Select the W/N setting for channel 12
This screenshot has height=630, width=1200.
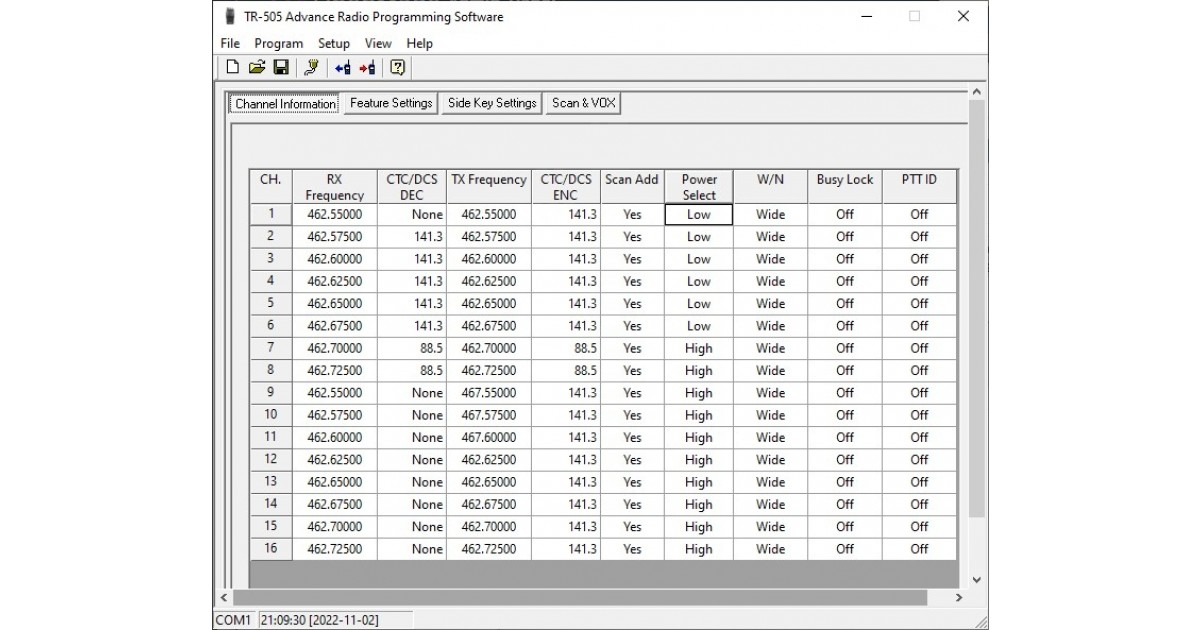[770, 459]
